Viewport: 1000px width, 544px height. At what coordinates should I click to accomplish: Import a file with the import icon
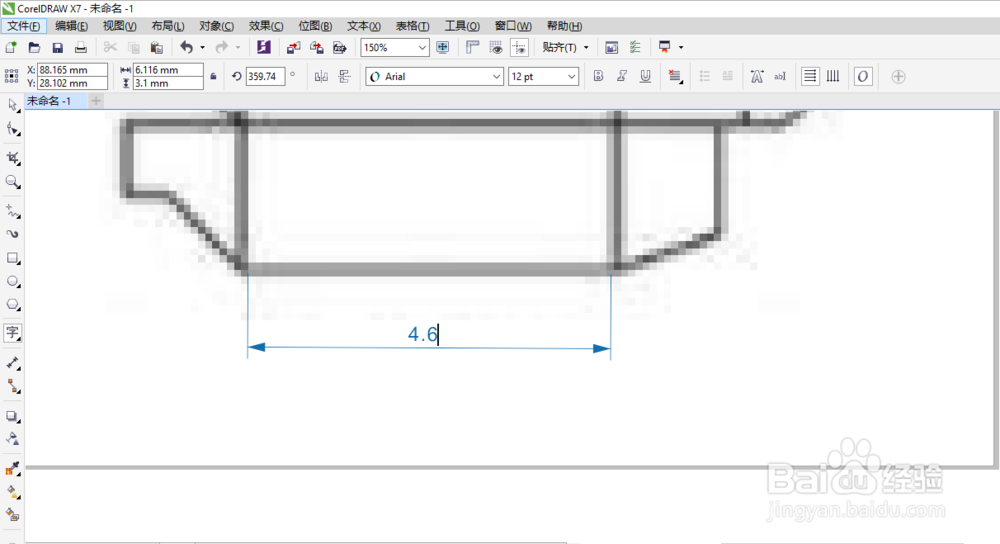pyautogui.click(x=293, y=47)
